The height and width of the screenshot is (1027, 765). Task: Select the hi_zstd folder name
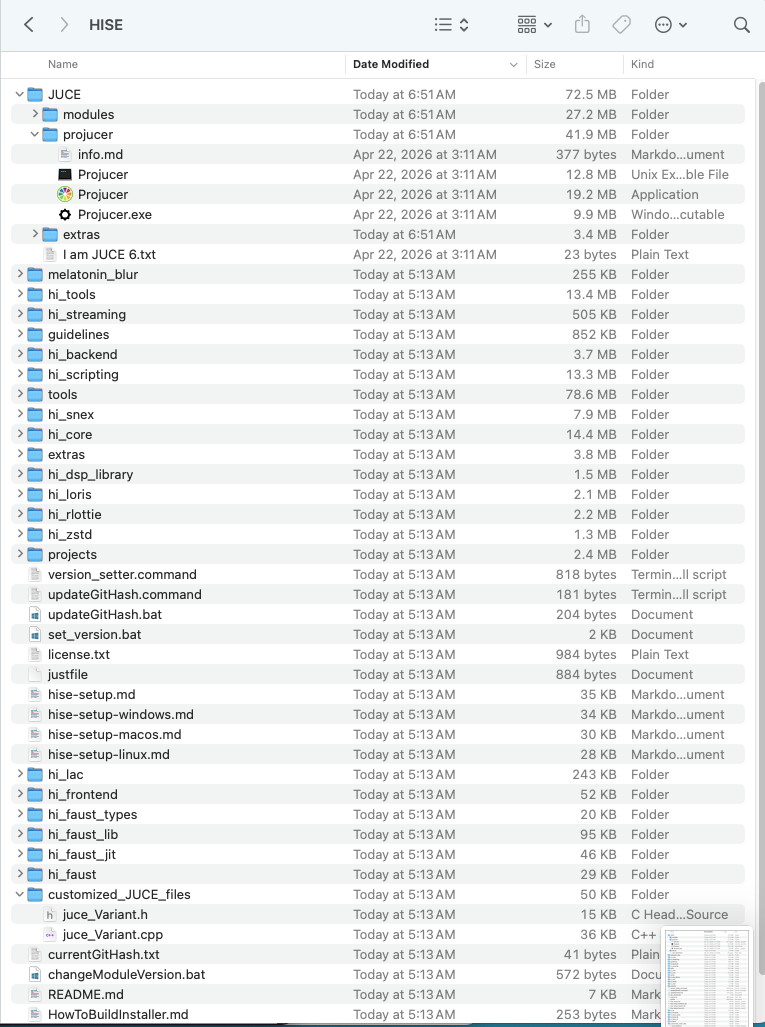[70, 534]
